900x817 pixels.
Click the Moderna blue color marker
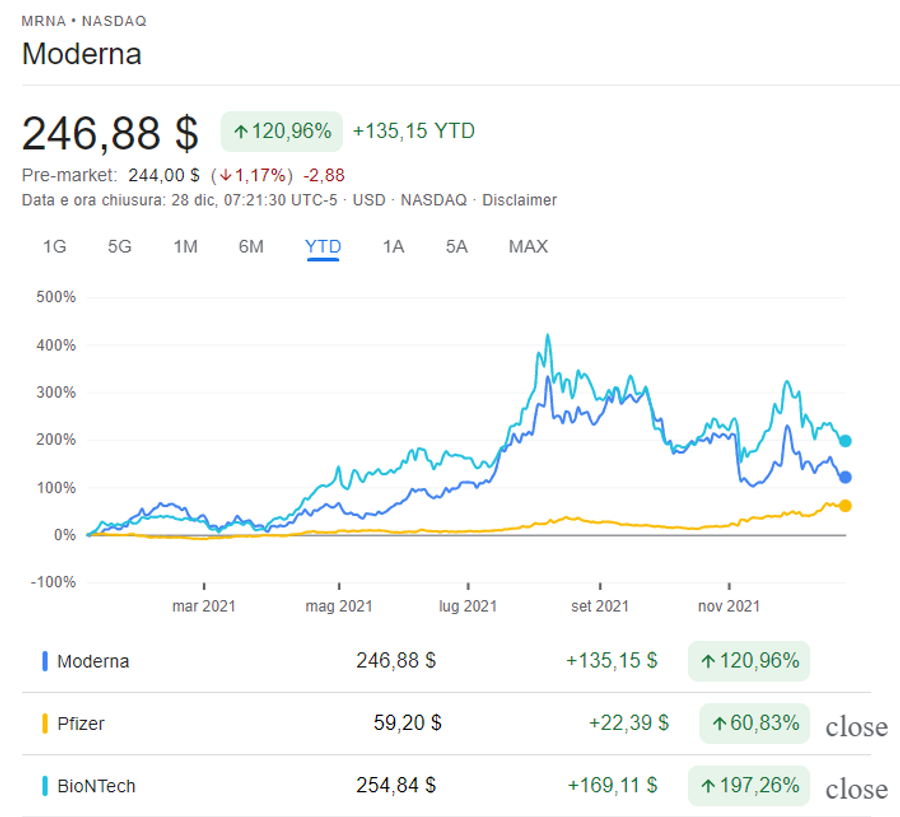pyautogui.click(x=45, y=661)
